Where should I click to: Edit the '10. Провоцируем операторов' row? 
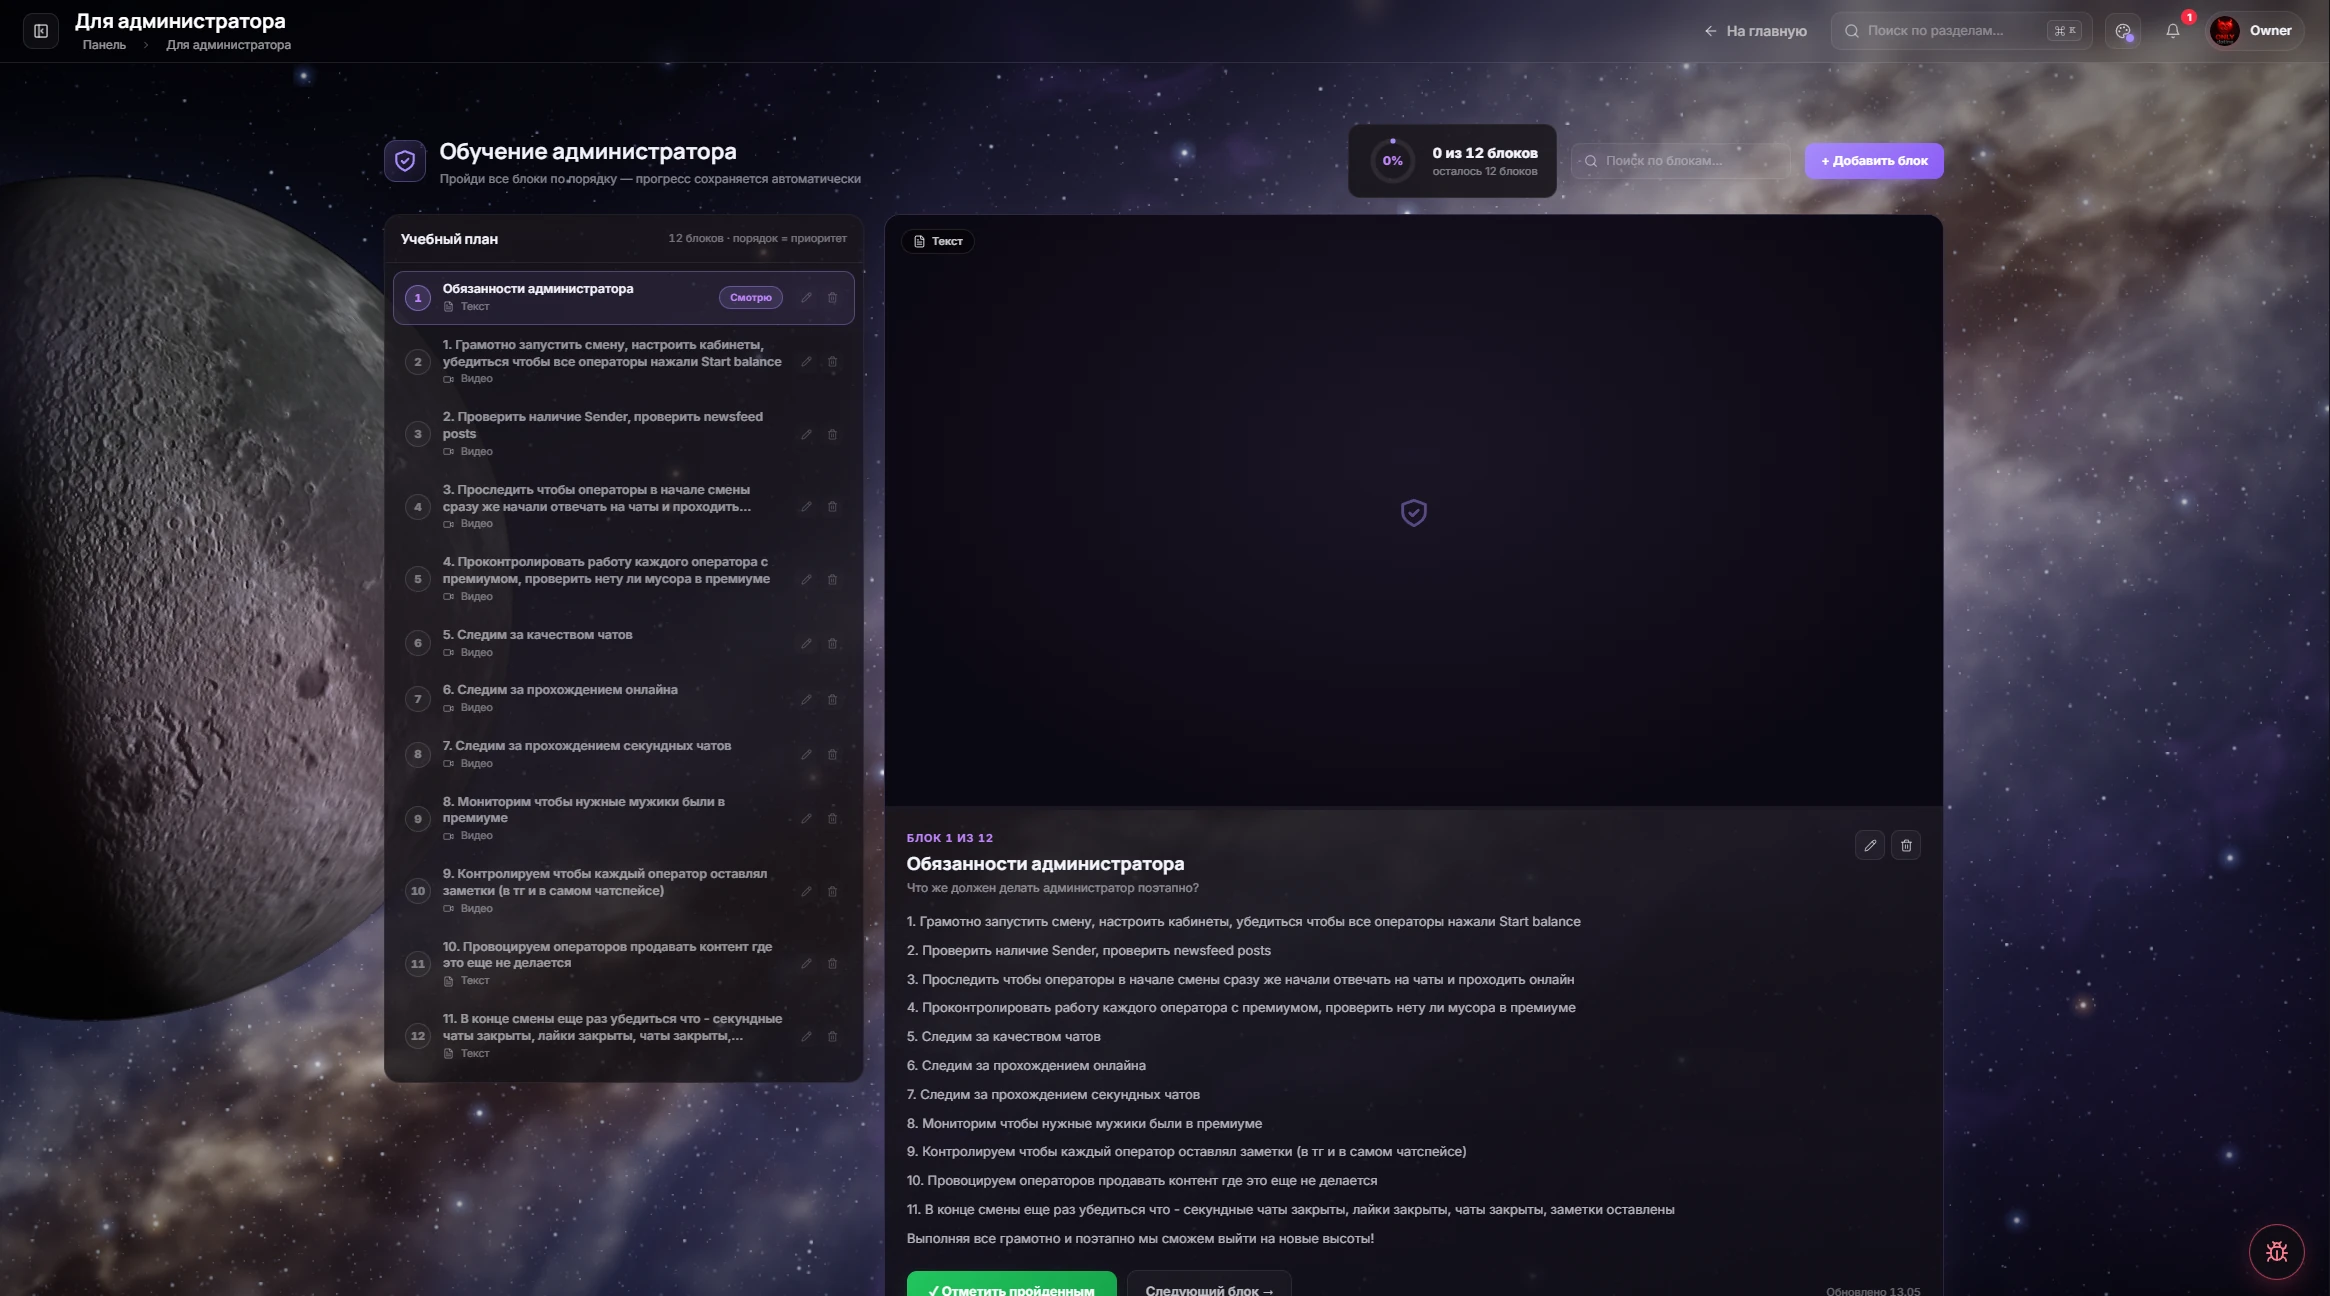(x=806, y=964)
